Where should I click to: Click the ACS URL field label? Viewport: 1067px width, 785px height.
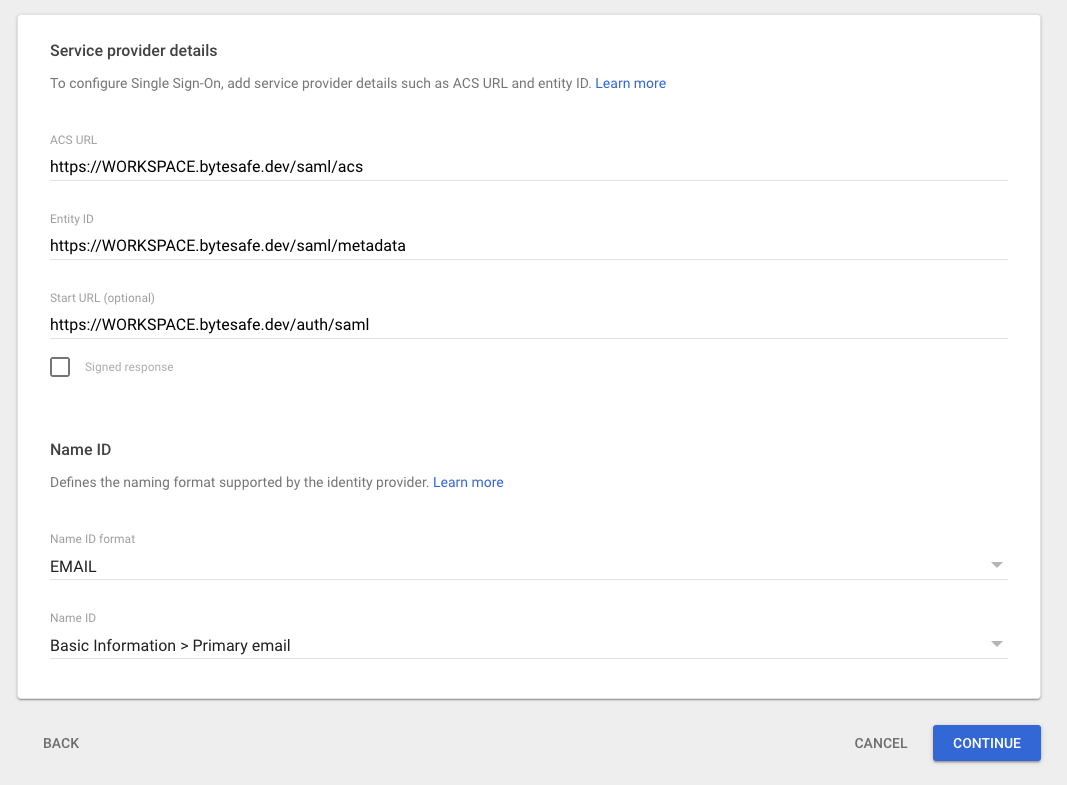click(x=73, y=140)
